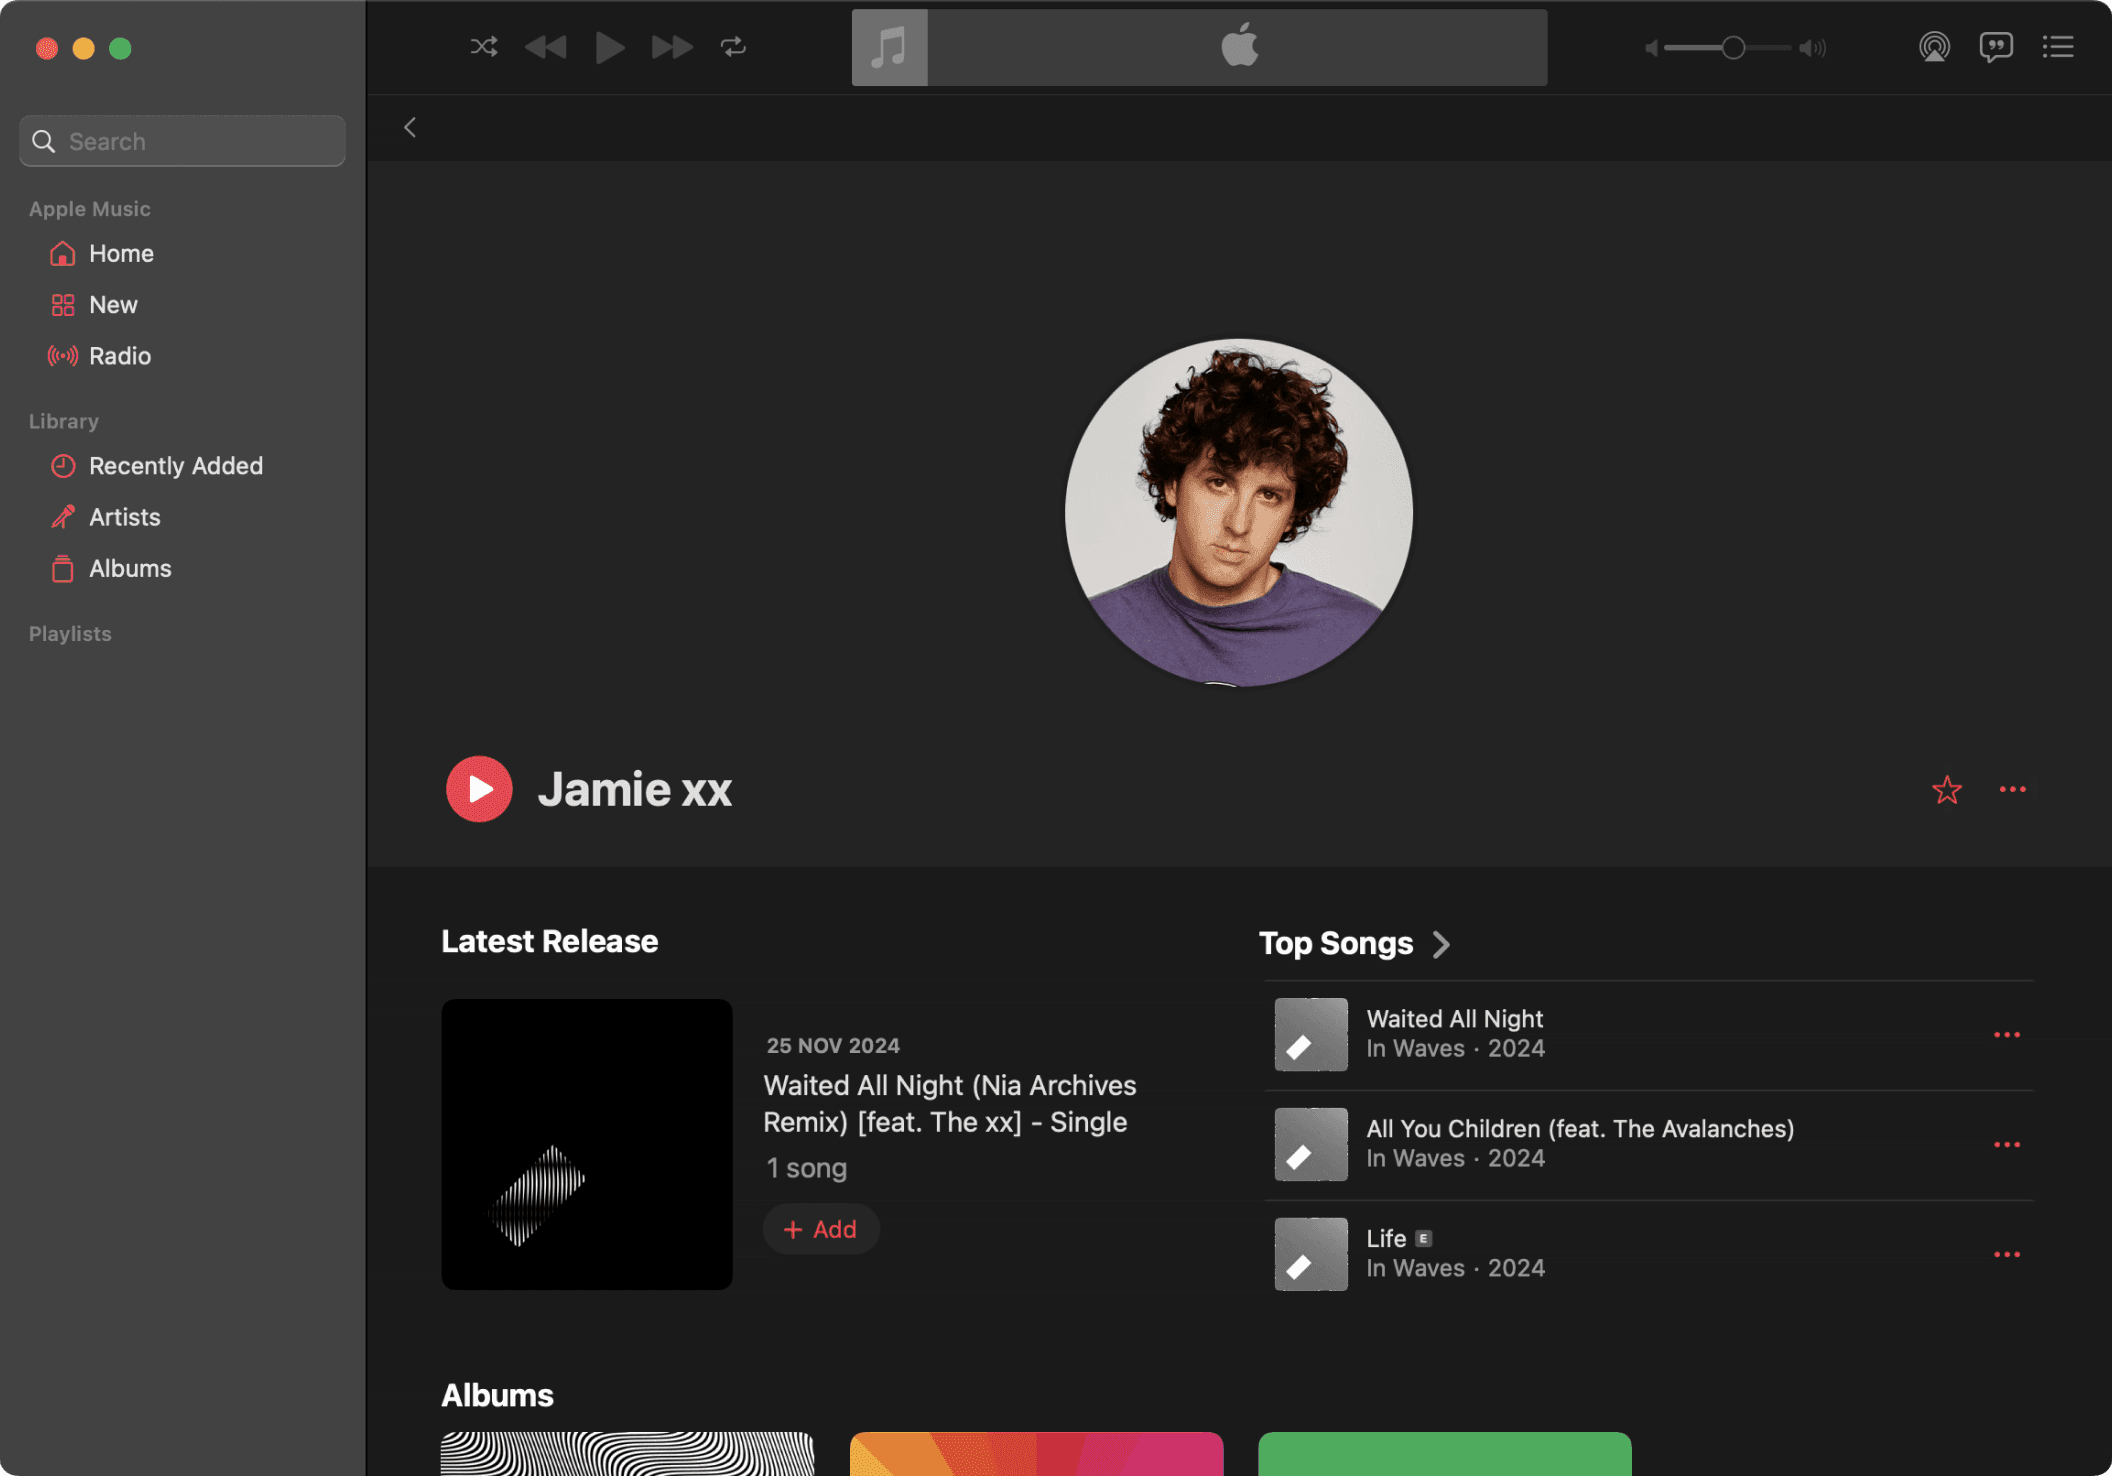Toggle shuffle playback mode
Screen dimensions: 2112x1476
pyautogui.click(x=484, y=47)
